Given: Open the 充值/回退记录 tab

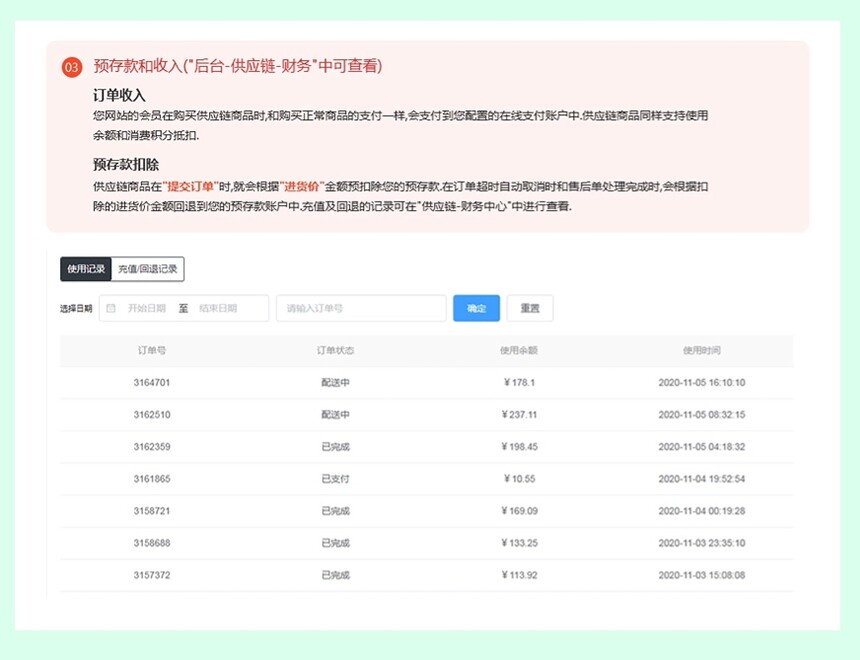Looking at the screenshot, I should (x=148, y=269).
